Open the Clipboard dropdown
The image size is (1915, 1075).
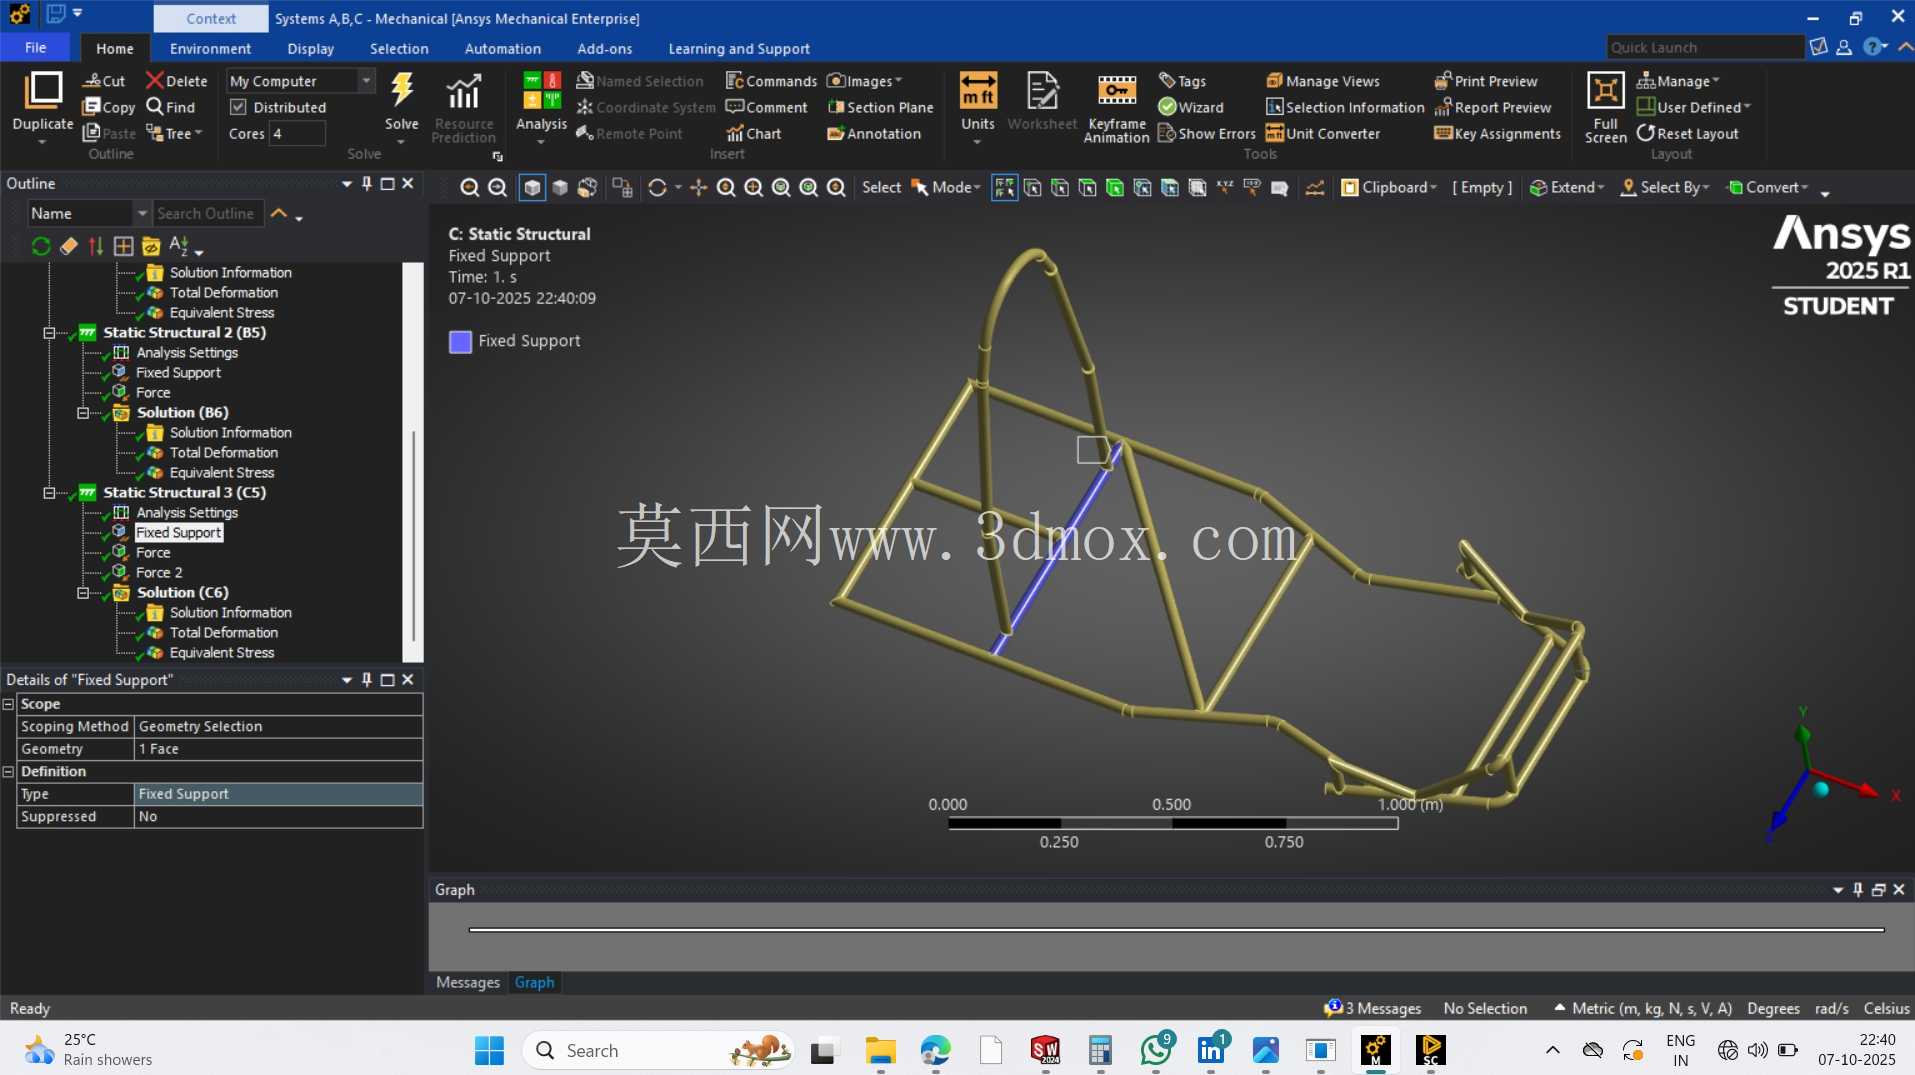[1388, 187]
